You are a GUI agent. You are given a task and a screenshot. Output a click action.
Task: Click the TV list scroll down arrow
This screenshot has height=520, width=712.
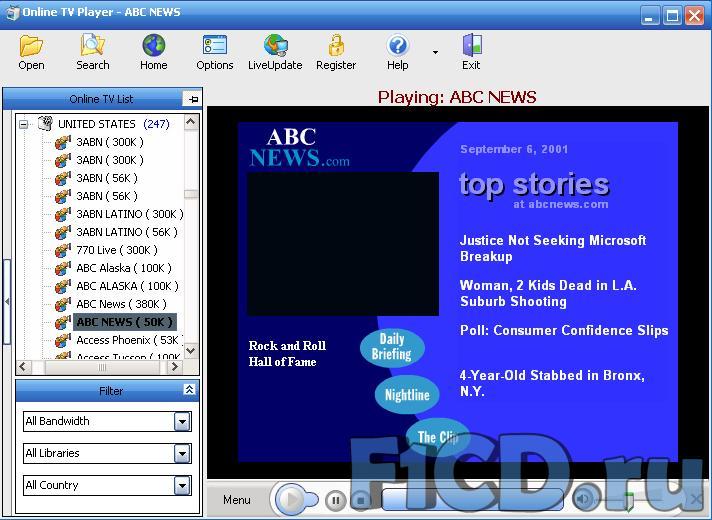pos(191,351)
